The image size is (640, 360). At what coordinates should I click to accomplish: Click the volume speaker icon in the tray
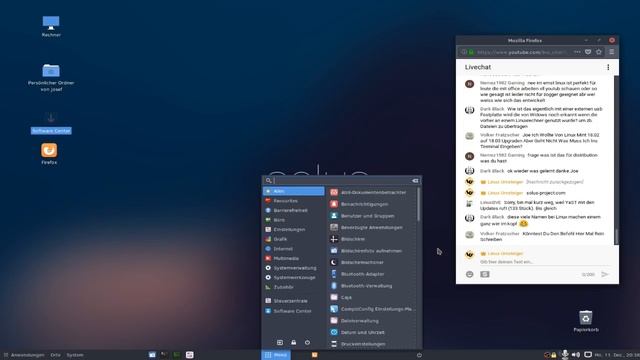coord(576,355)
